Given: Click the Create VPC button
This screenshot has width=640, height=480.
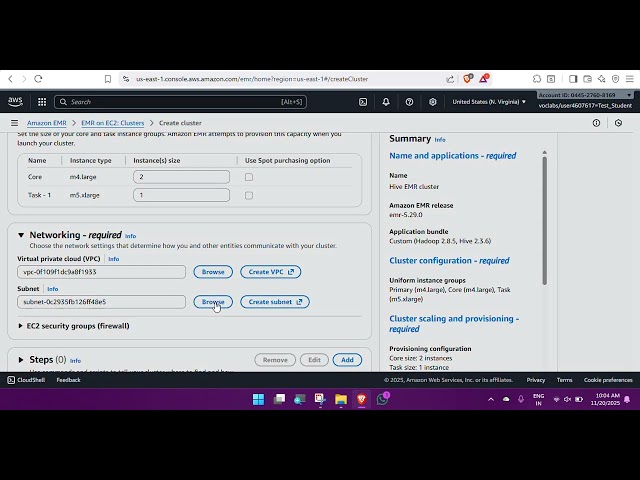Looking at the screenshot, I should [x=271, y=272].
